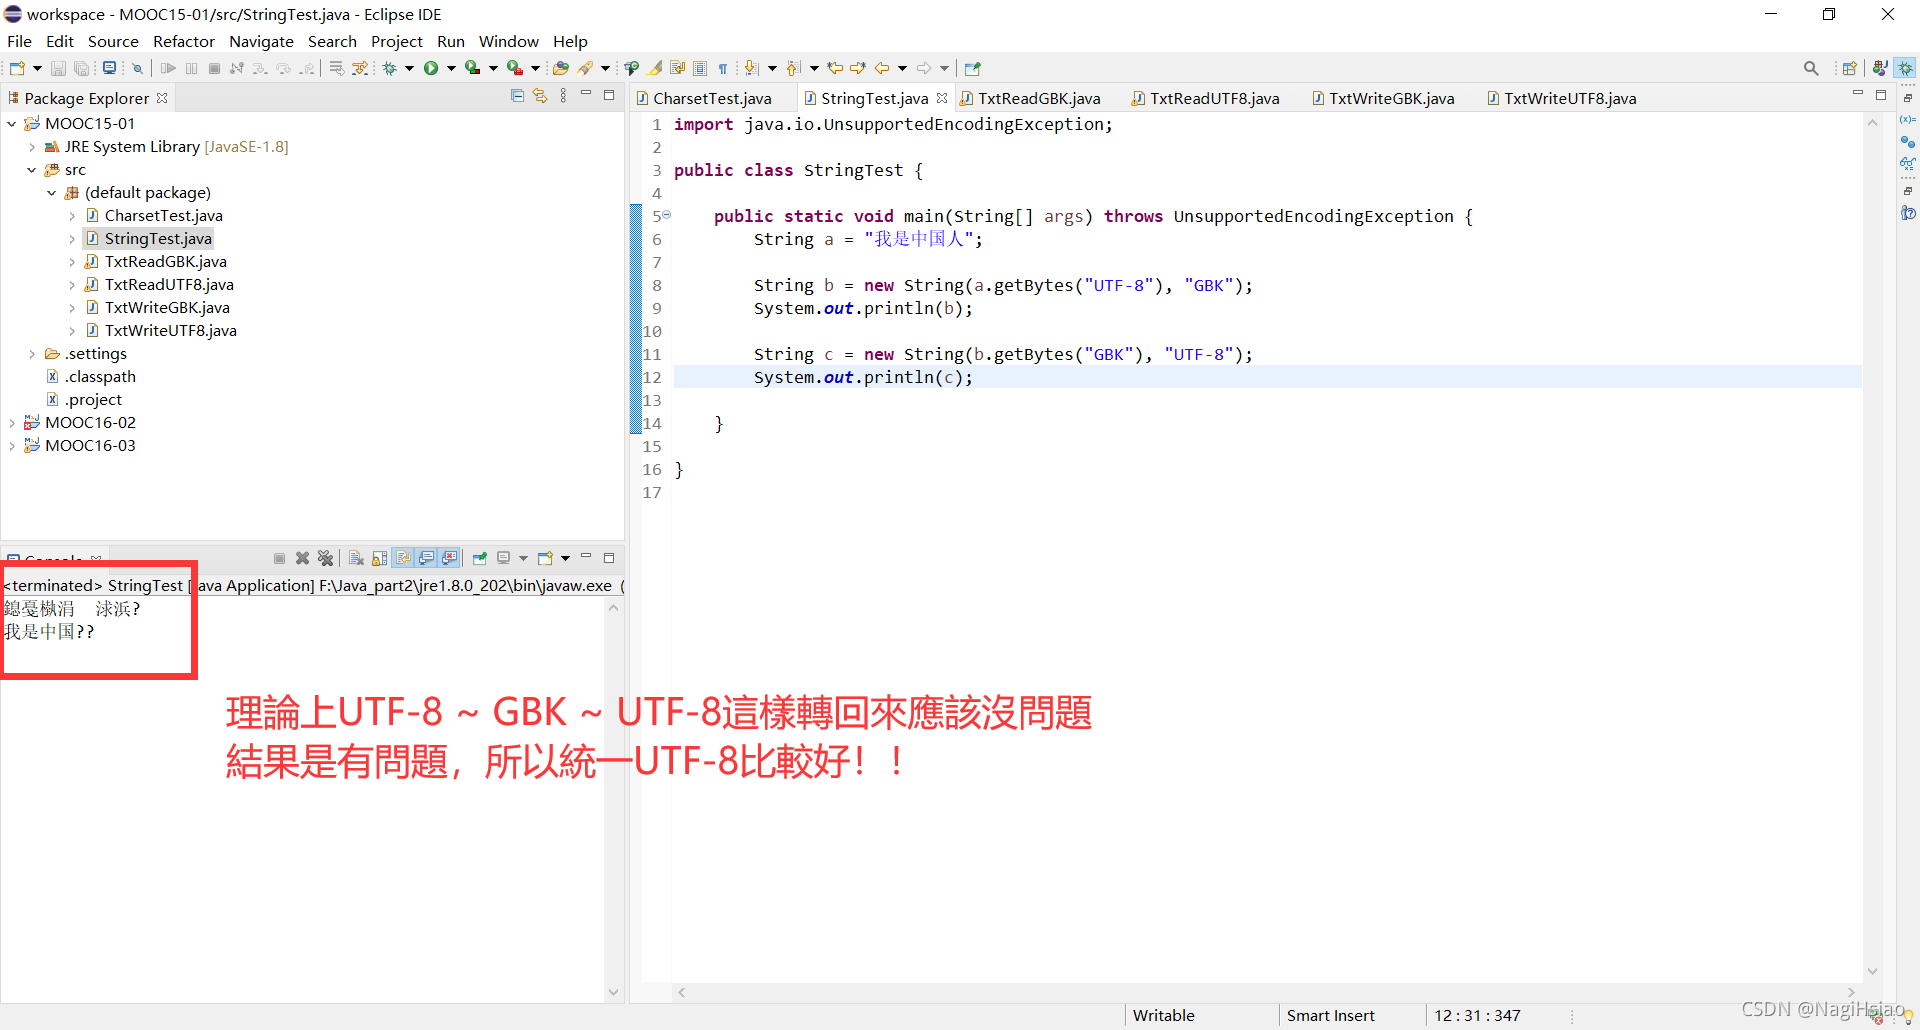
Task: Switch to CharsetTest.java editor tab
Action: tap(711, 98)
